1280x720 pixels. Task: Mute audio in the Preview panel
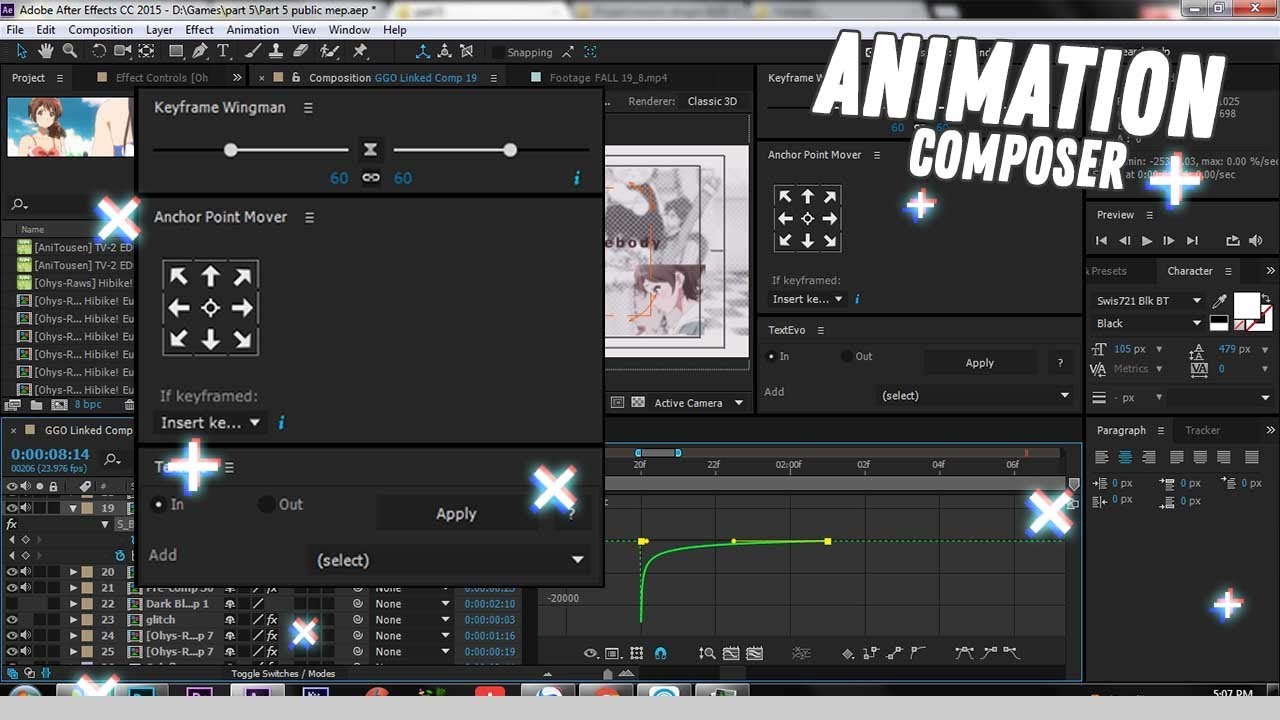click(x=1256, y=240)
